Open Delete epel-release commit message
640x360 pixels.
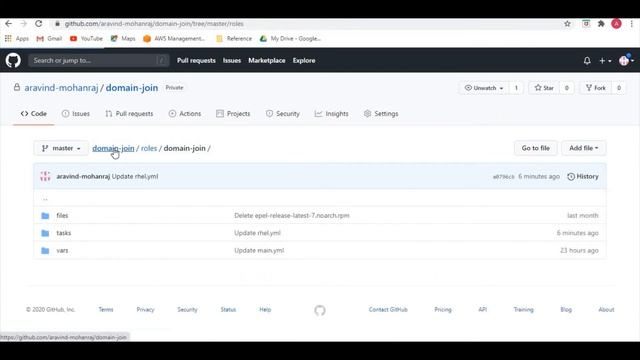click(292, 216)
